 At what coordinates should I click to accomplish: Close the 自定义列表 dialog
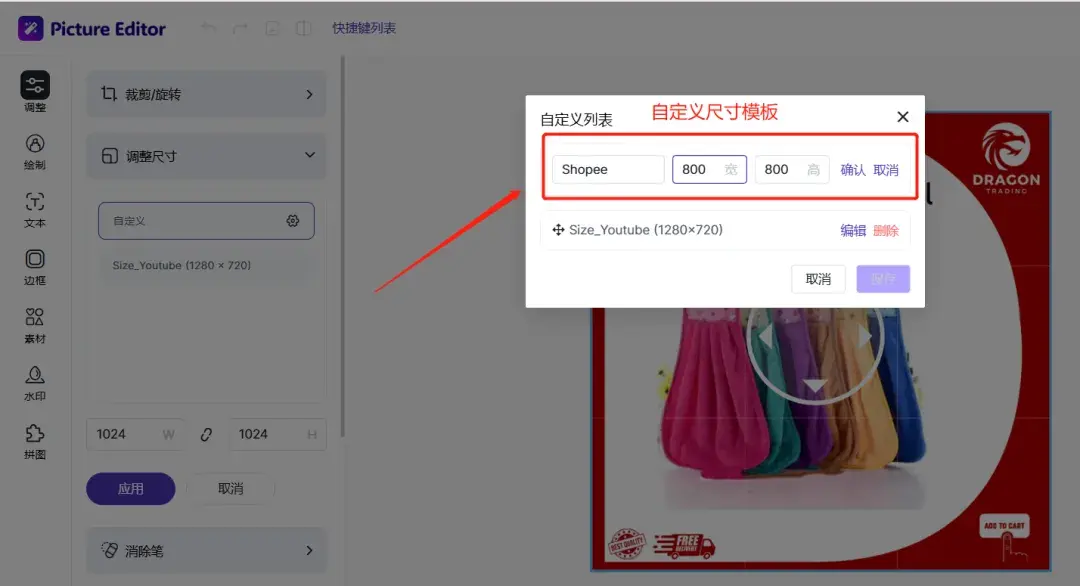coord(903,117)
